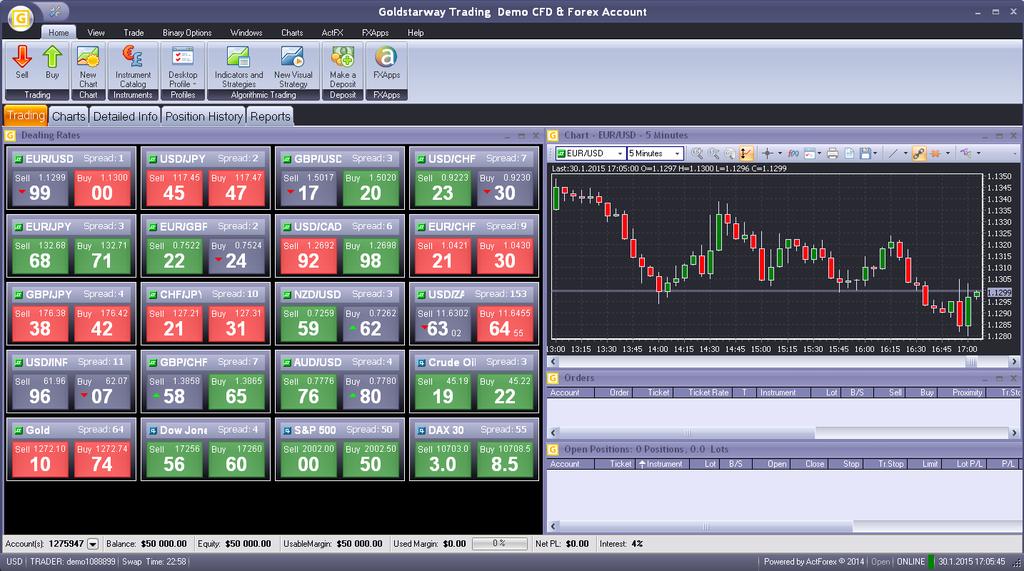This screenshot has width=1024, height=571.
Task: Expand line tool dropdown arrow
Action: 905,154
